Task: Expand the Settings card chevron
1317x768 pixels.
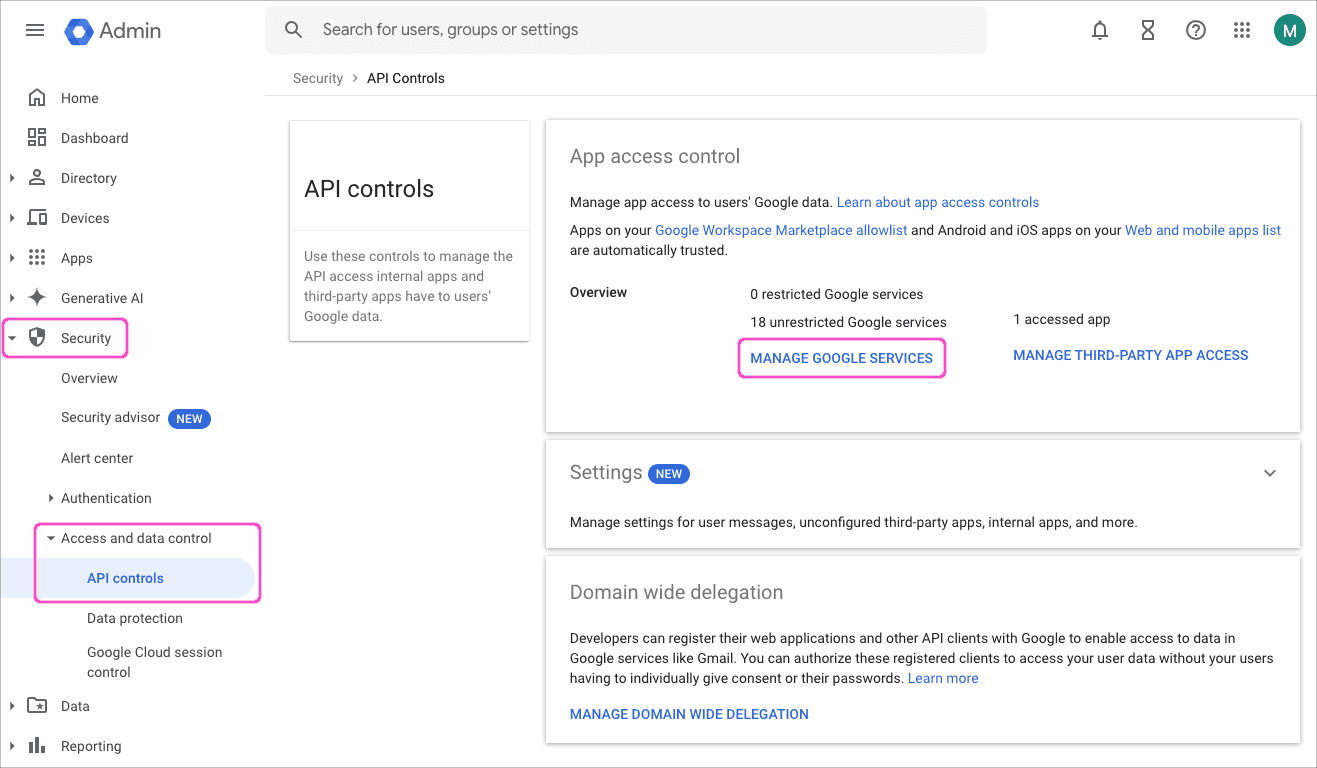Action: (x=1270, y=472)
